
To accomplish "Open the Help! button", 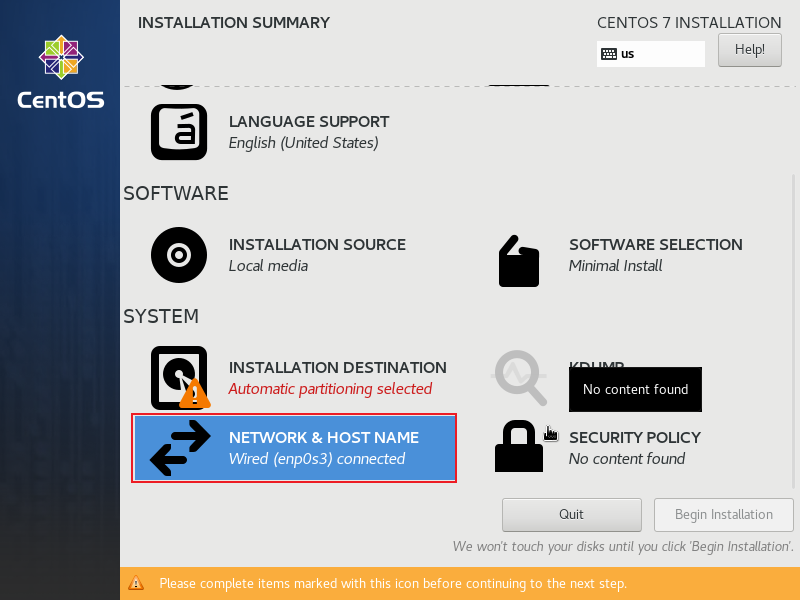I will pyautogui.click(x=749, y=50).
